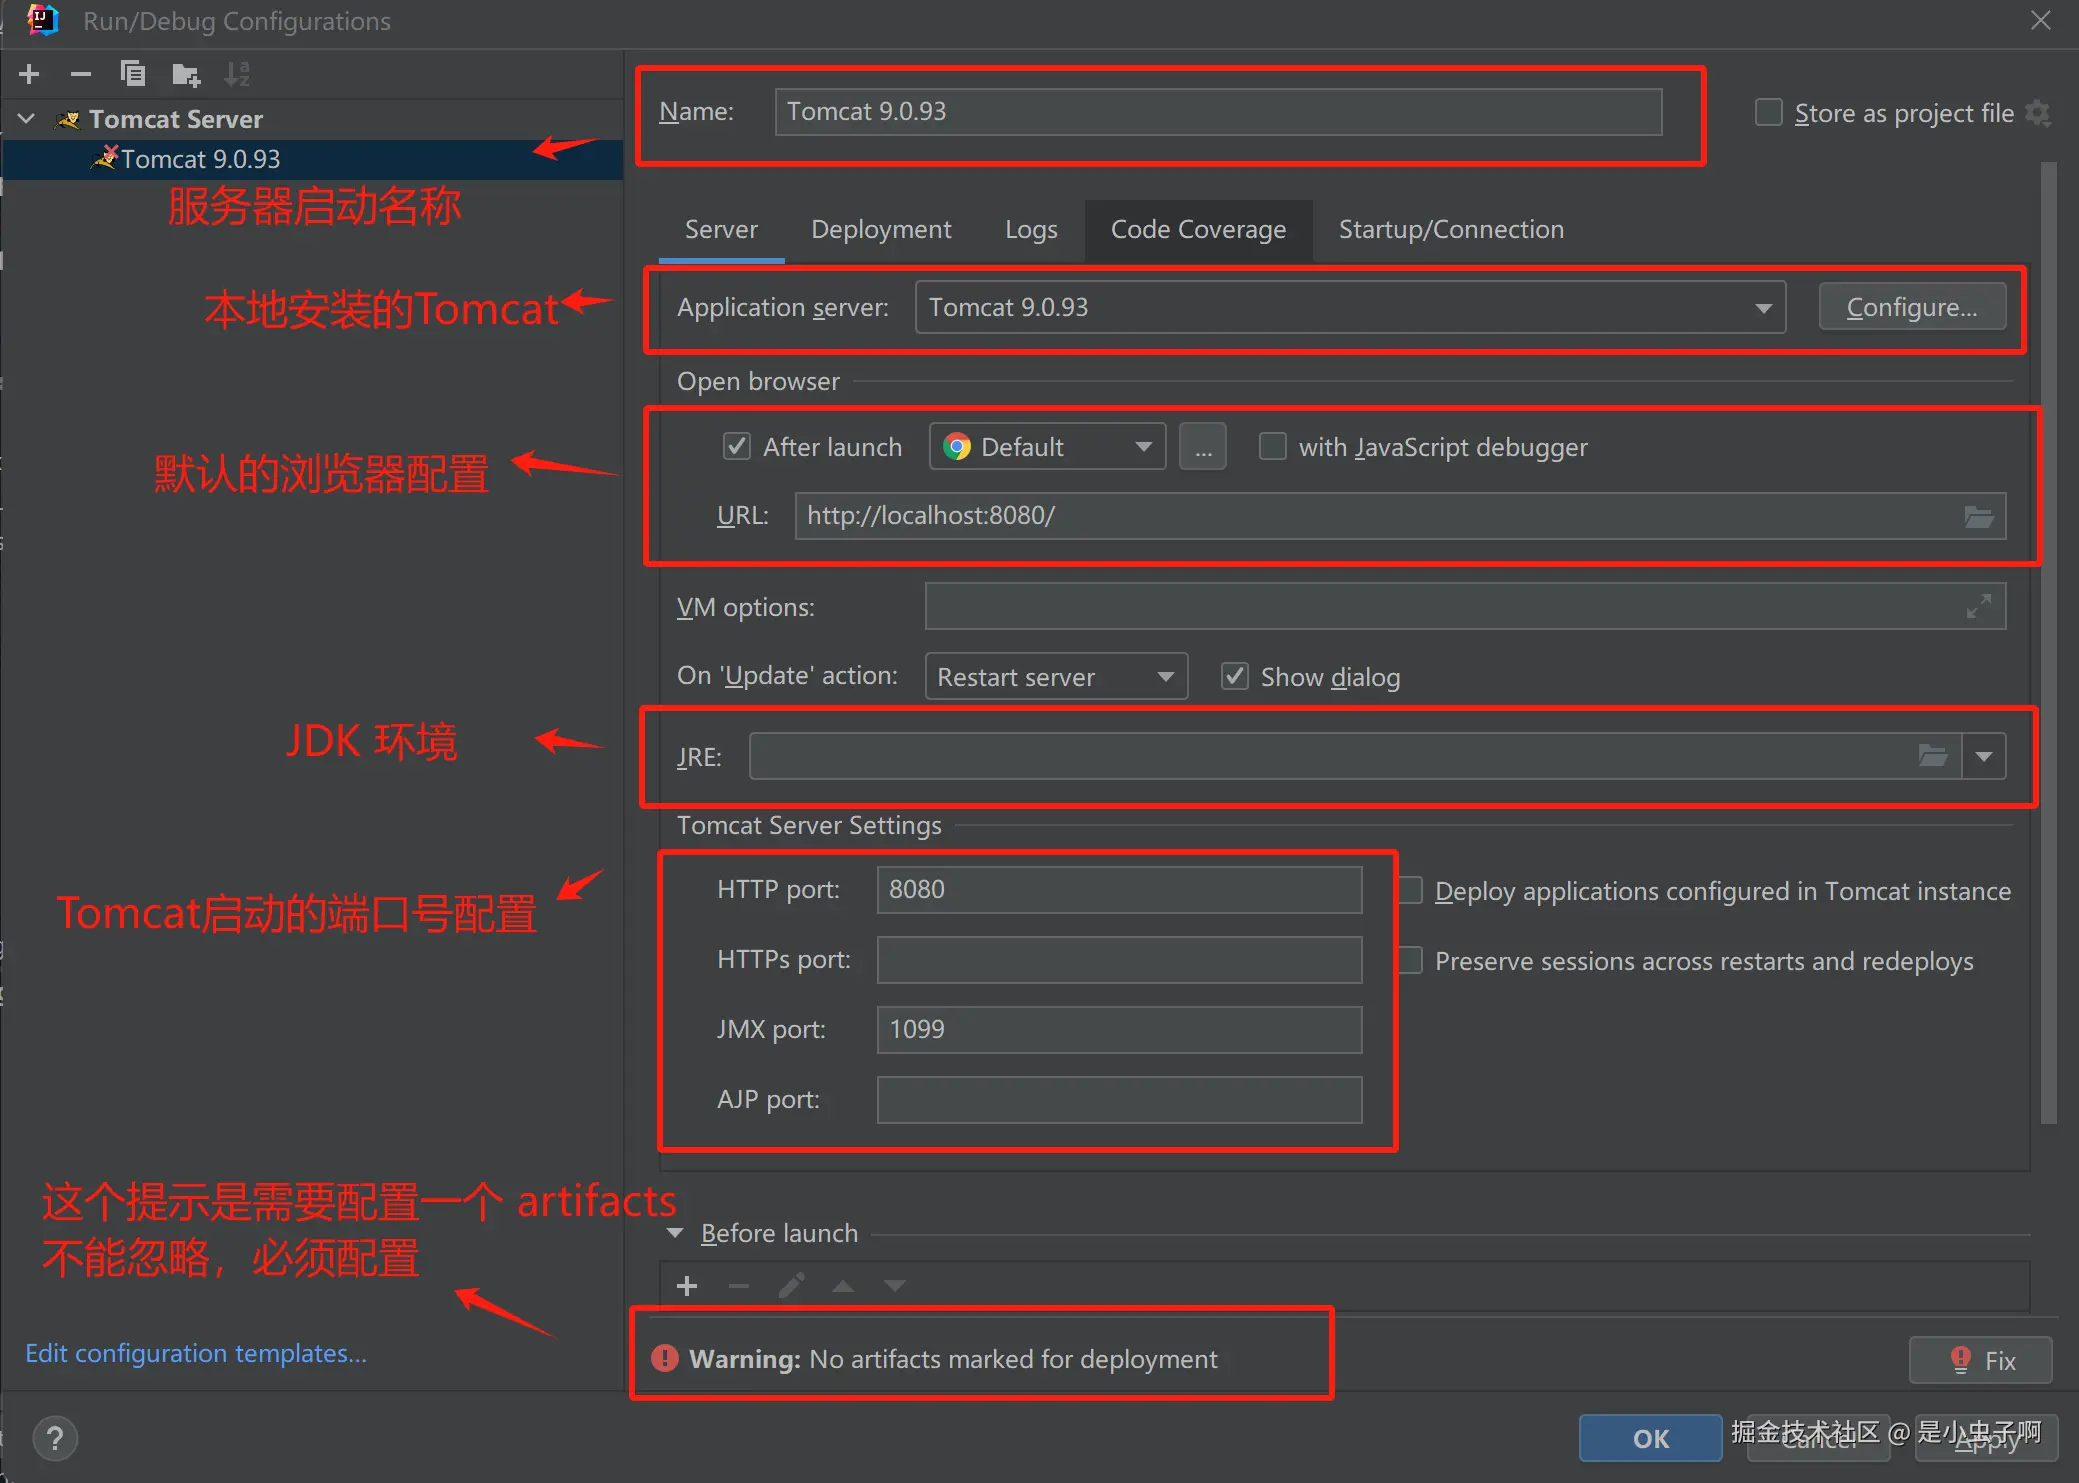This screenshot has height=1483, width=2079.
Task: Uncheck the After launch checkbox
Action: tap(737, 446)
